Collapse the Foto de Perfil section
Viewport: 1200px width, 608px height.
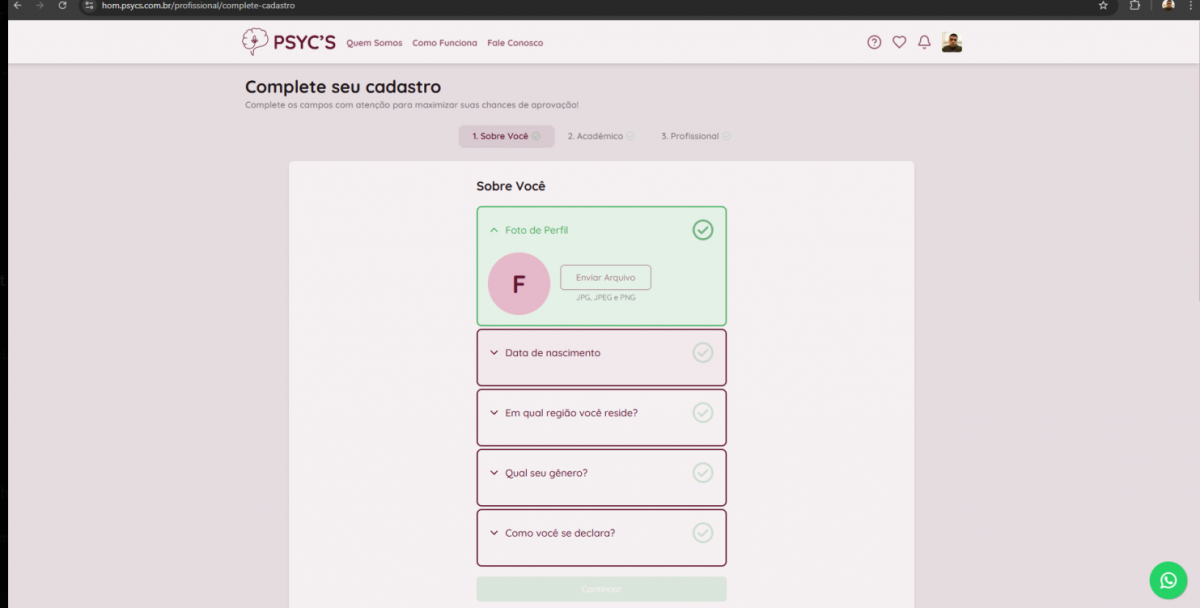pos(494,230)
